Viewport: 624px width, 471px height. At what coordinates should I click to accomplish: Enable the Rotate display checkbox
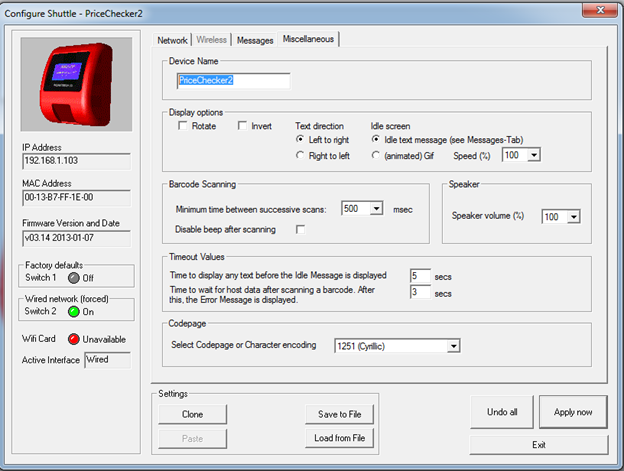click(x=183, y=126)
